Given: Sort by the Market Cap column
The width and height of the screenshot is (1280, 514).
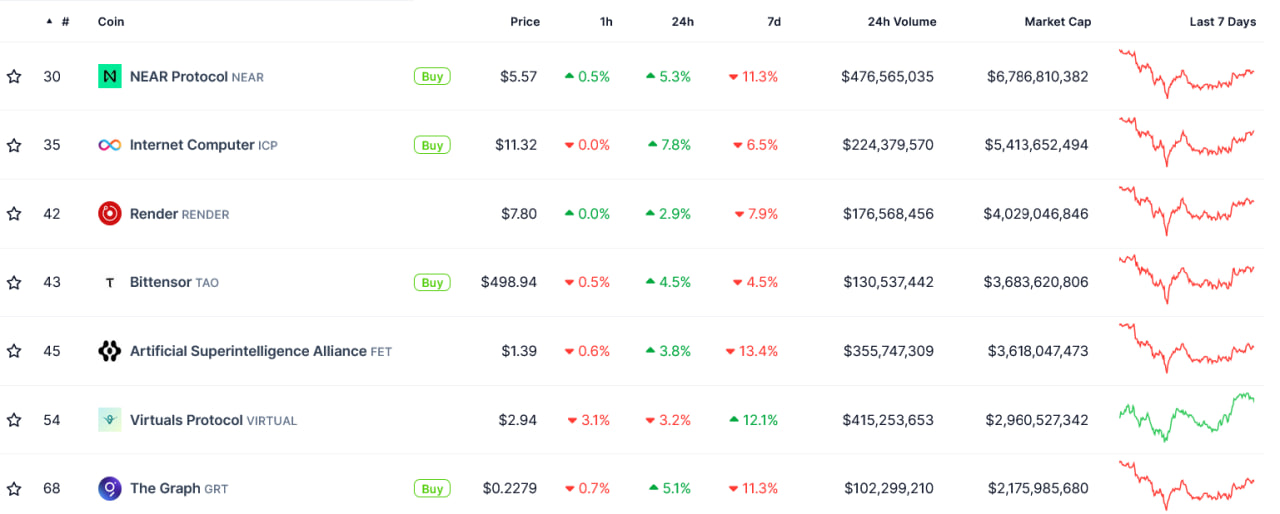Looking at the screenshot, I should click(1057, 21).
